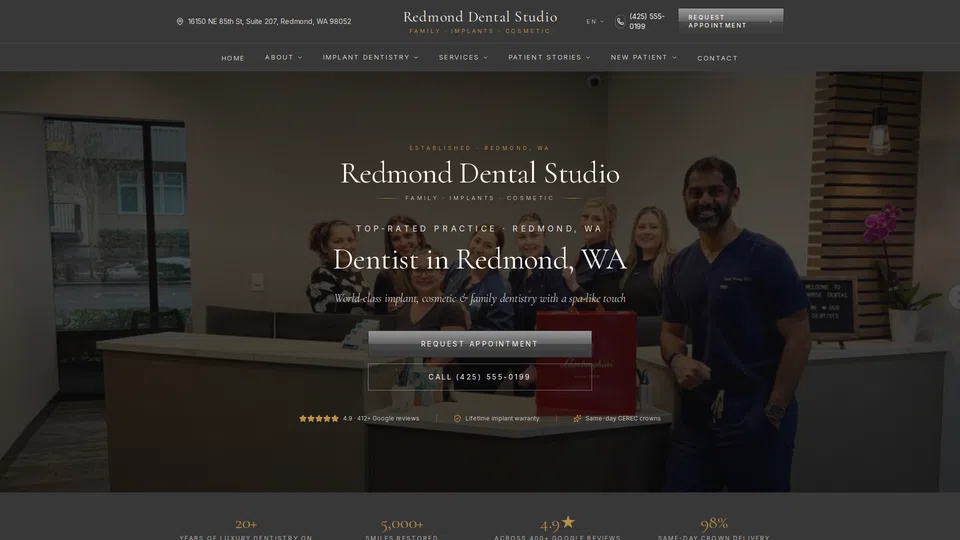
Task: Click the header Request Appointment button
Action: 730,21
